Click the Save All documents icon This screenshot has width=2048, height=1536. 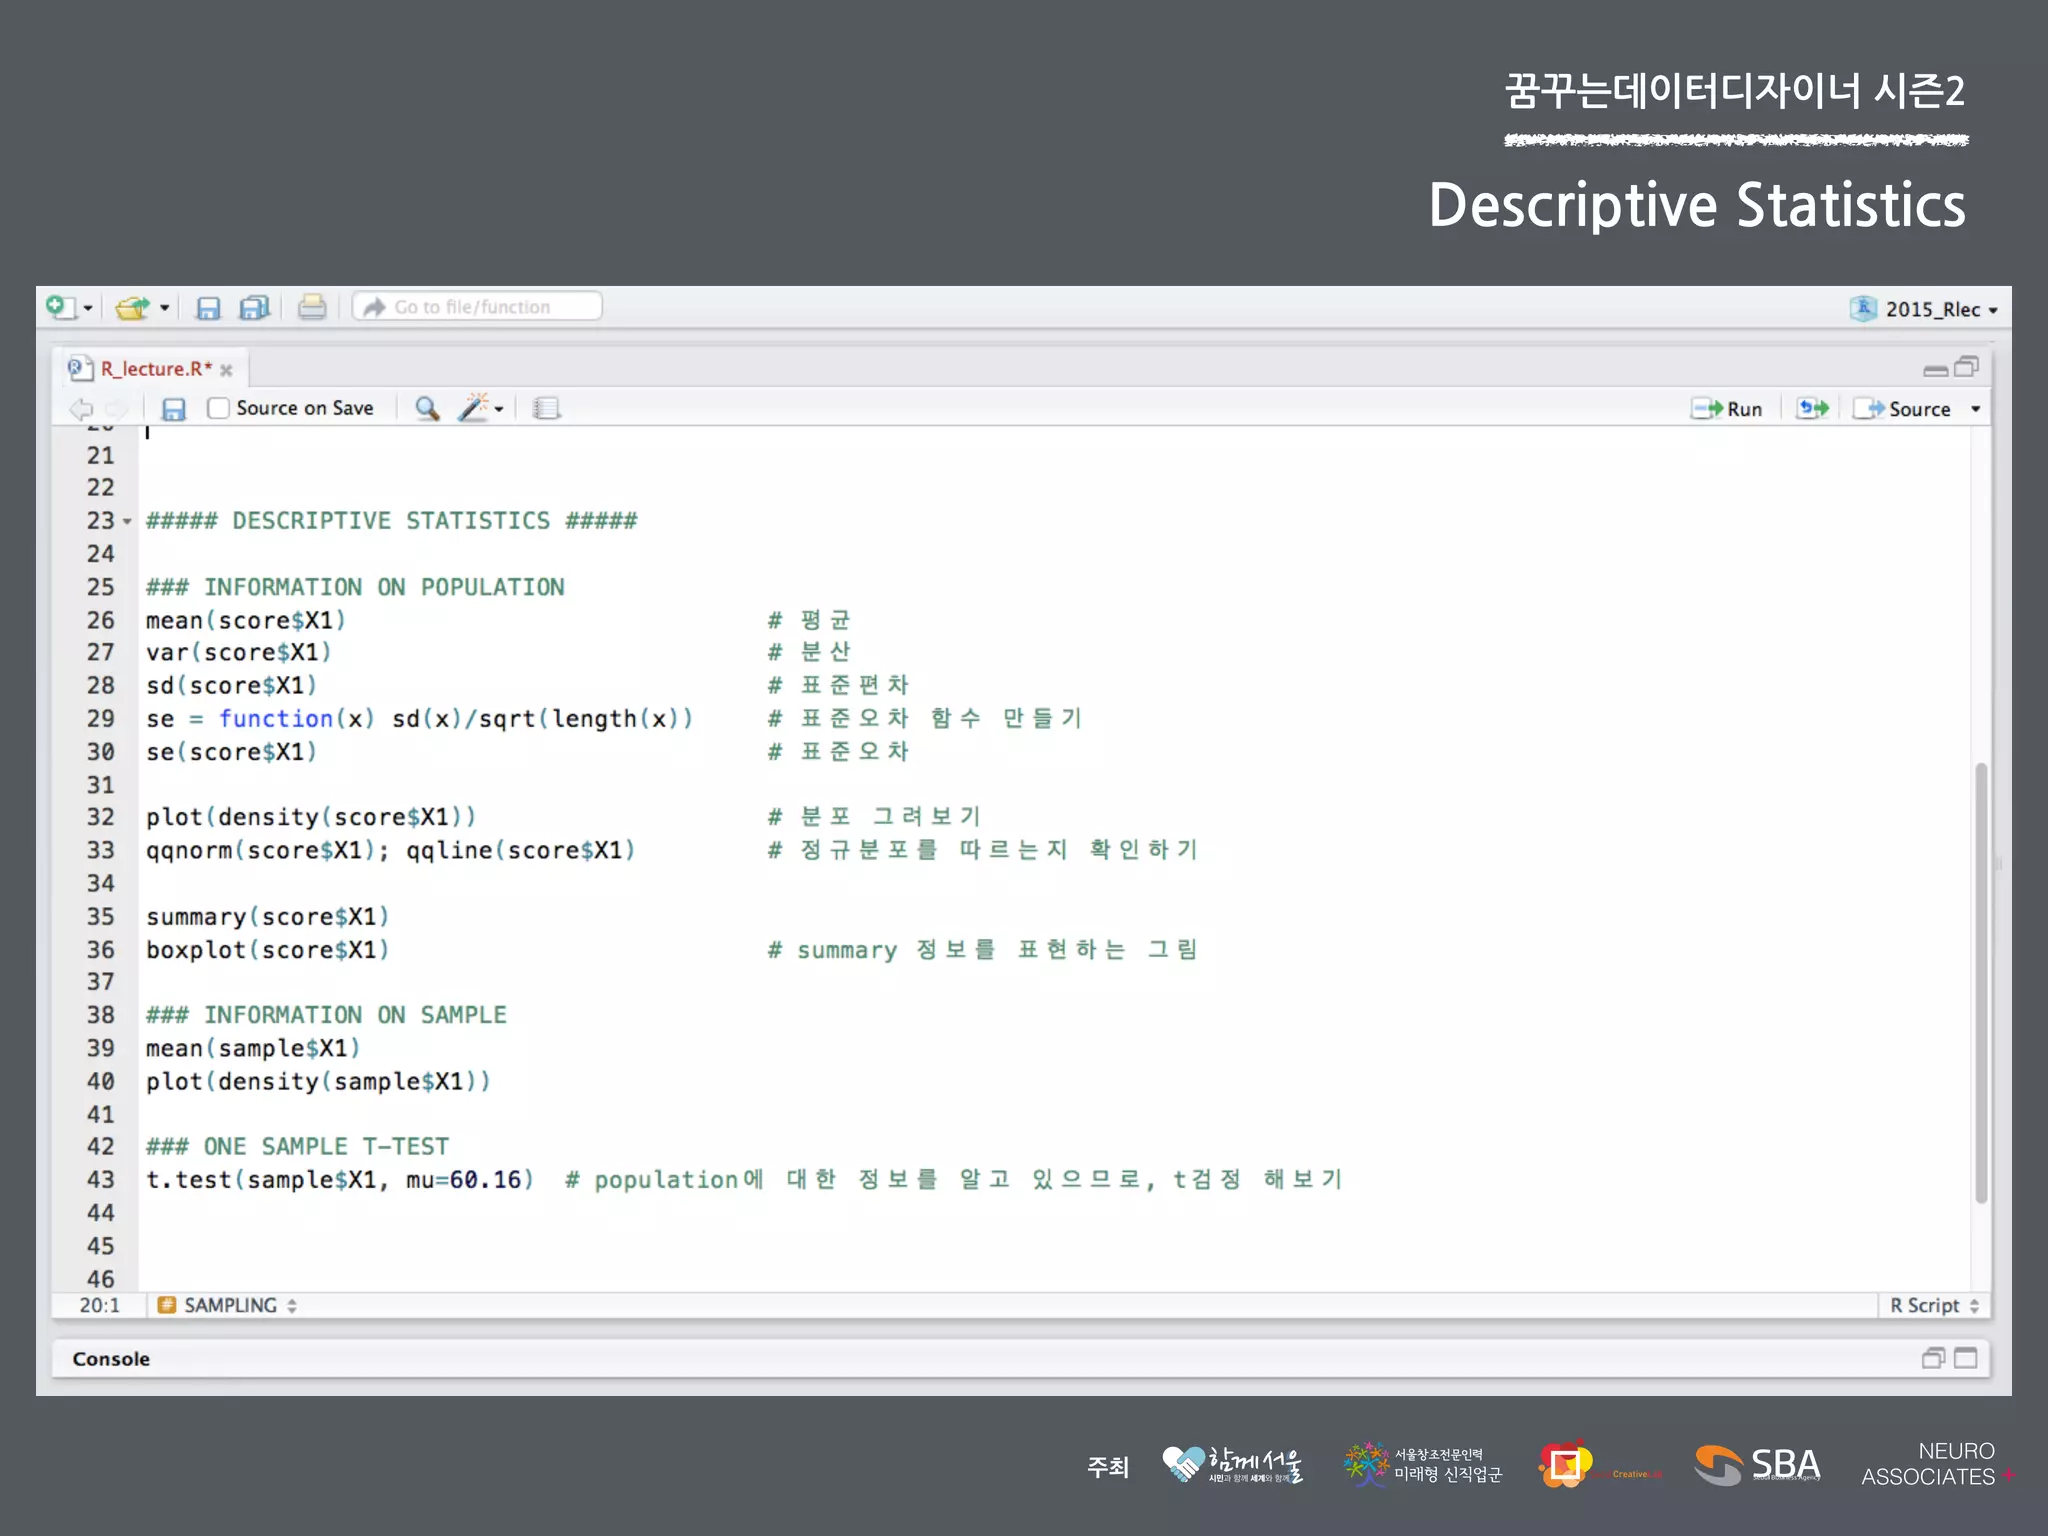point(255,308)
